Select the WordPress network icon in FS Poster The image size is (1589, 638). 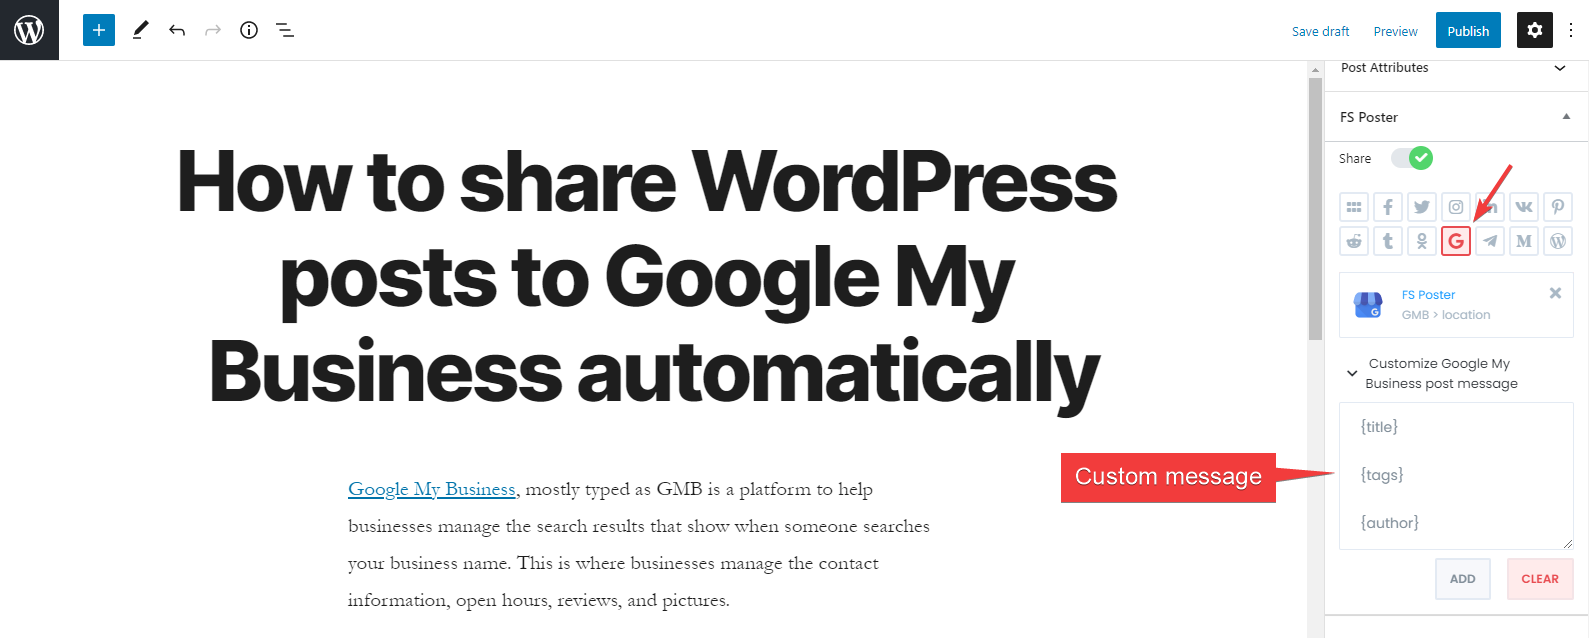(1558, 241)
